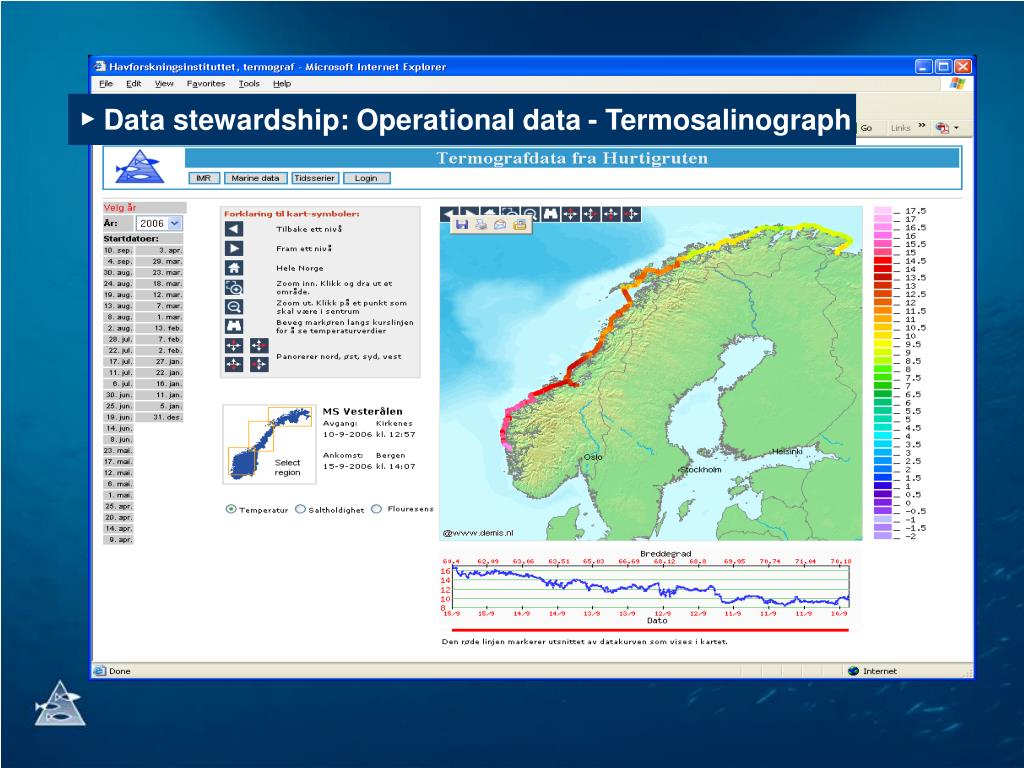Click the Tidsserier button
Image resolution: width=1024 pixels, height=768 pixels.
click(x=315, y=178)
